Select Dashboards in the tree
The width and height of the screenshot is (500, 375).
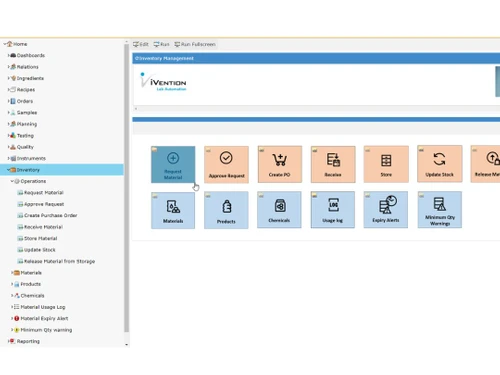[x=31, y=55]
